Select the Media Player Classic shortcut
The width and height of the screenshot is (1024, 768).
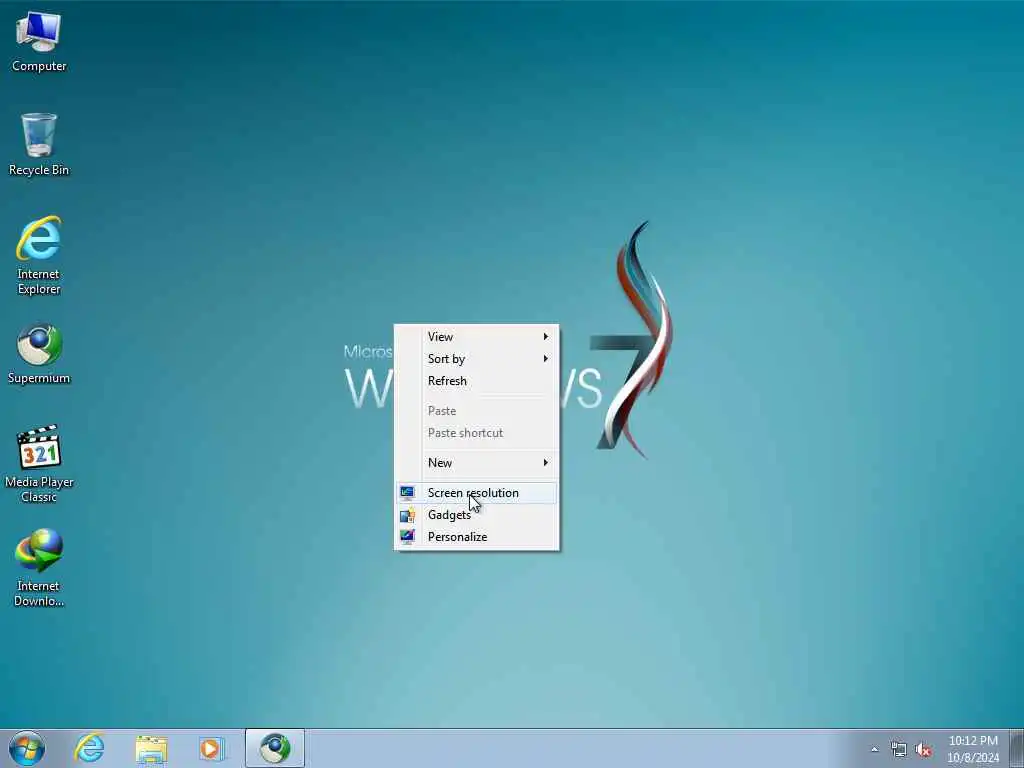point(39,464)
